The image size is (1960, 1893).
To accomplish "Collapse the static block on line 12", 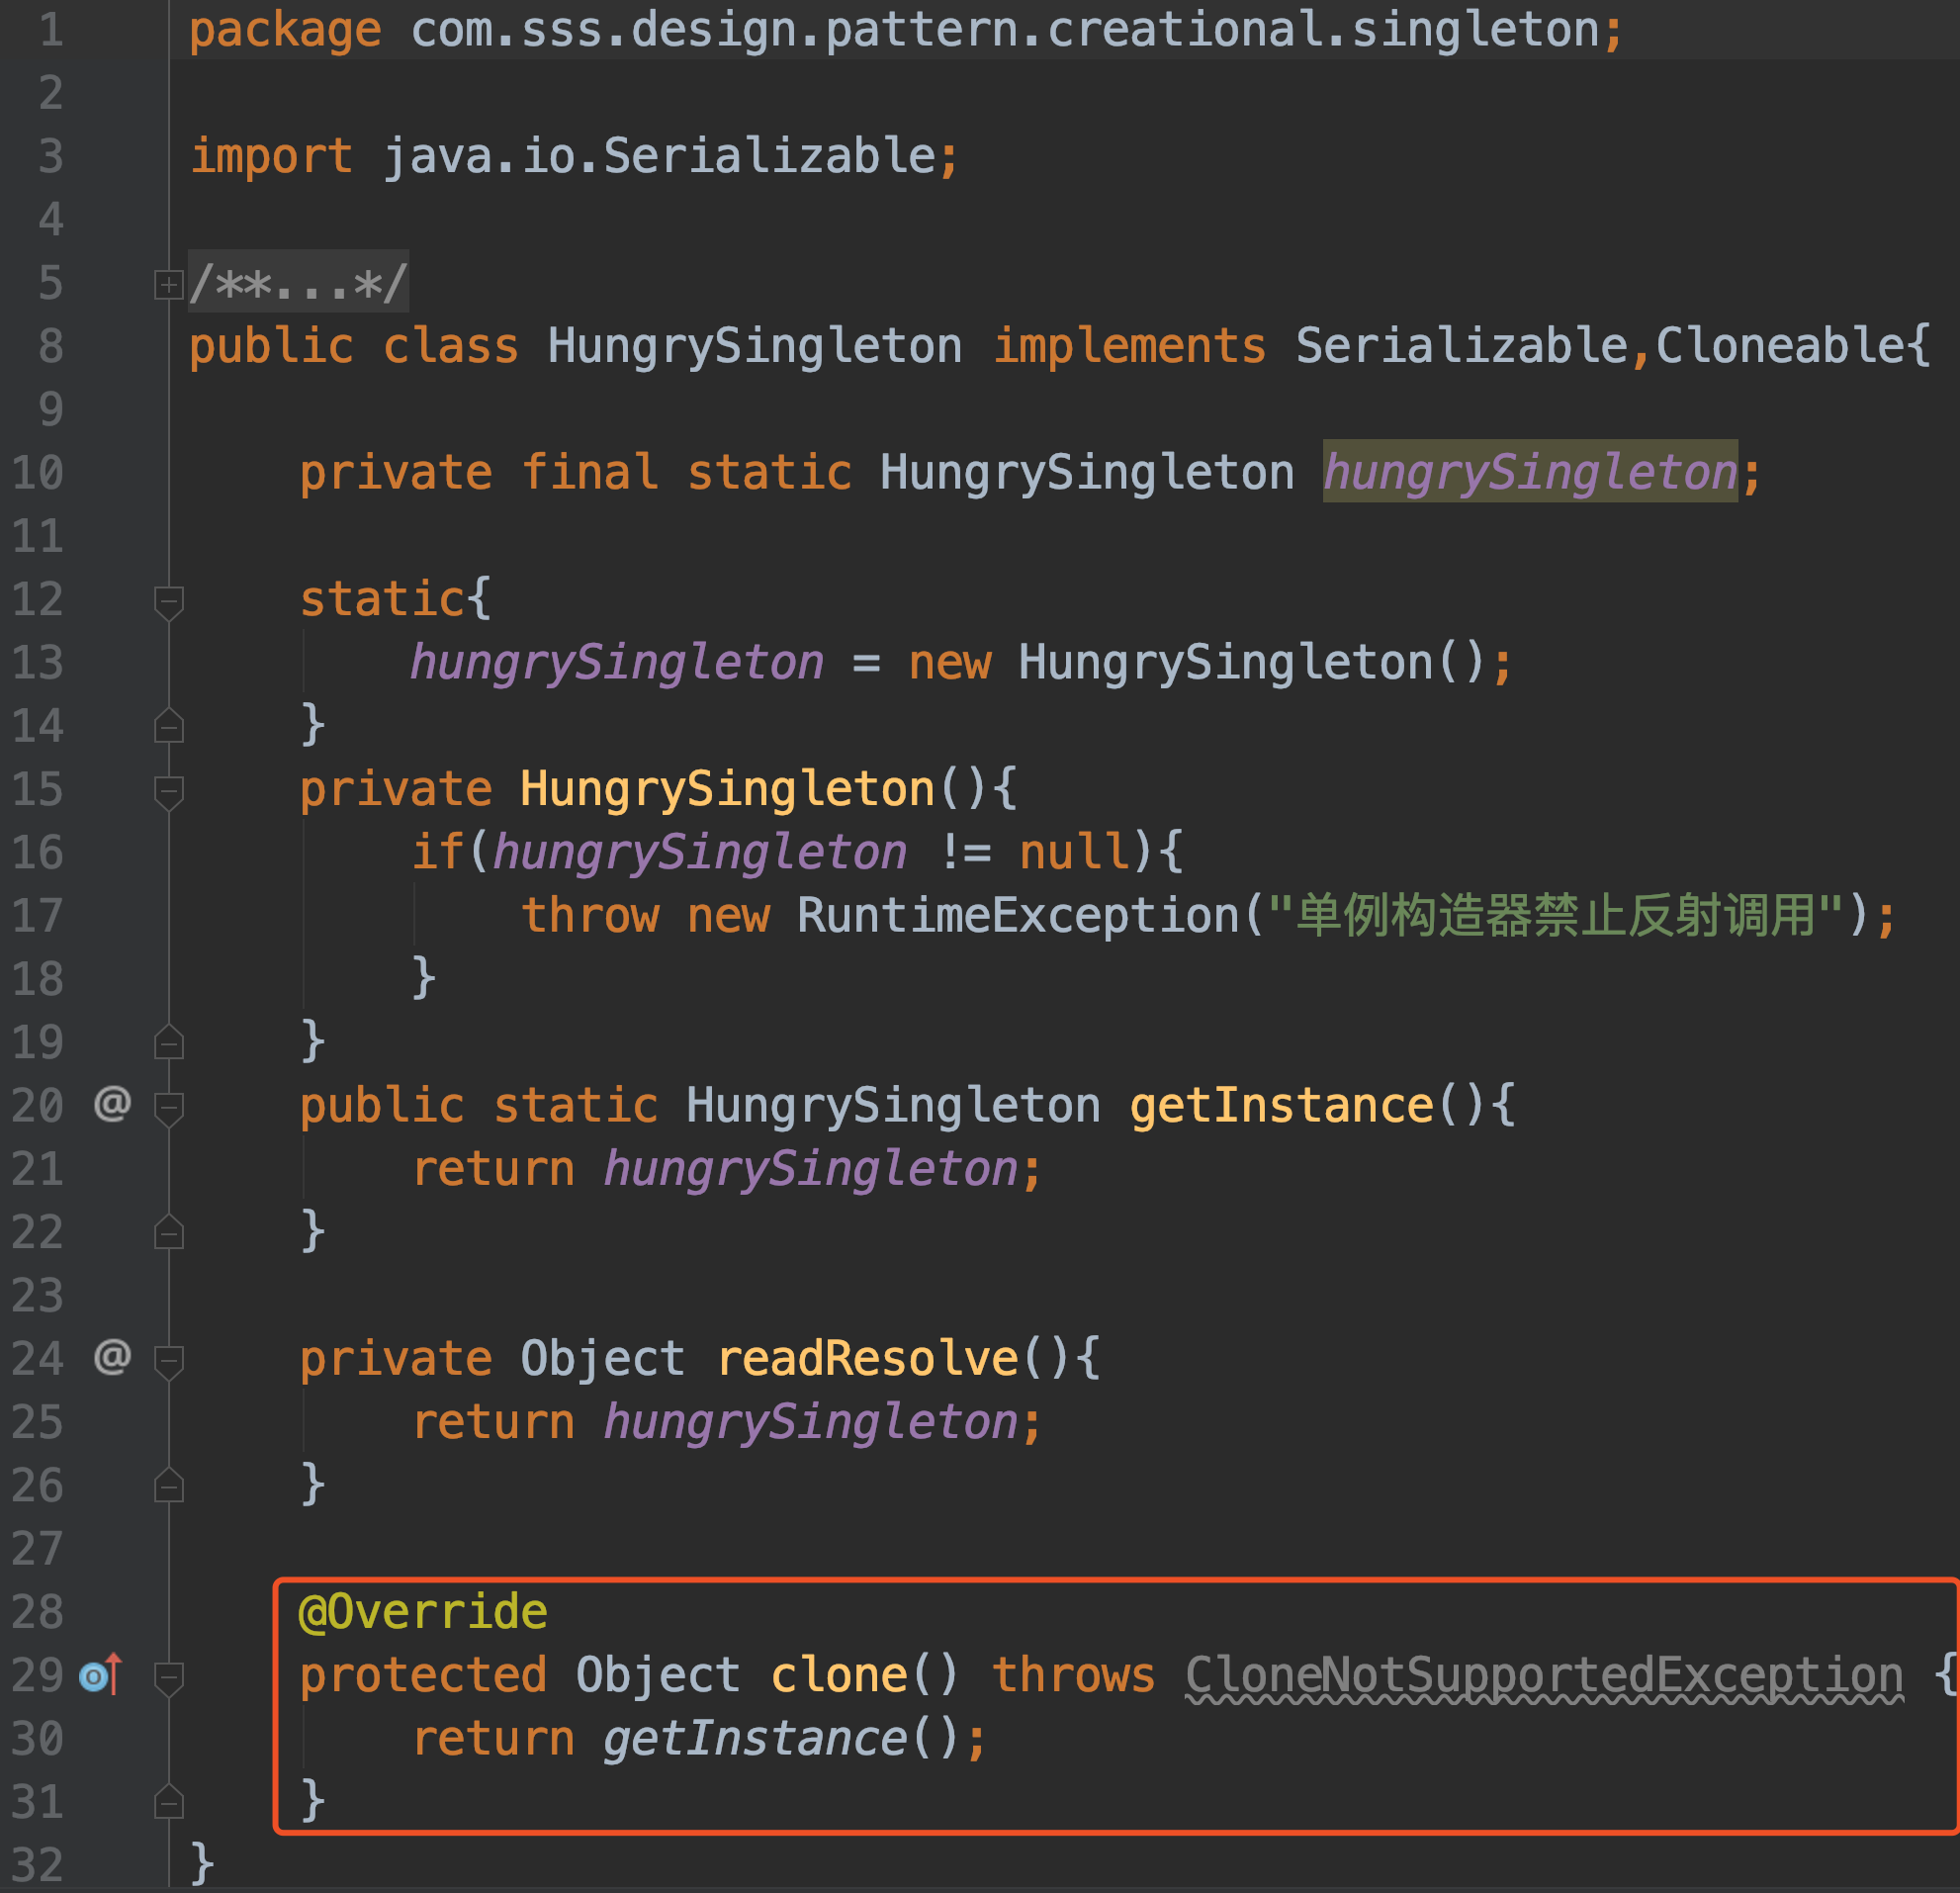I will tap(168, 601).
